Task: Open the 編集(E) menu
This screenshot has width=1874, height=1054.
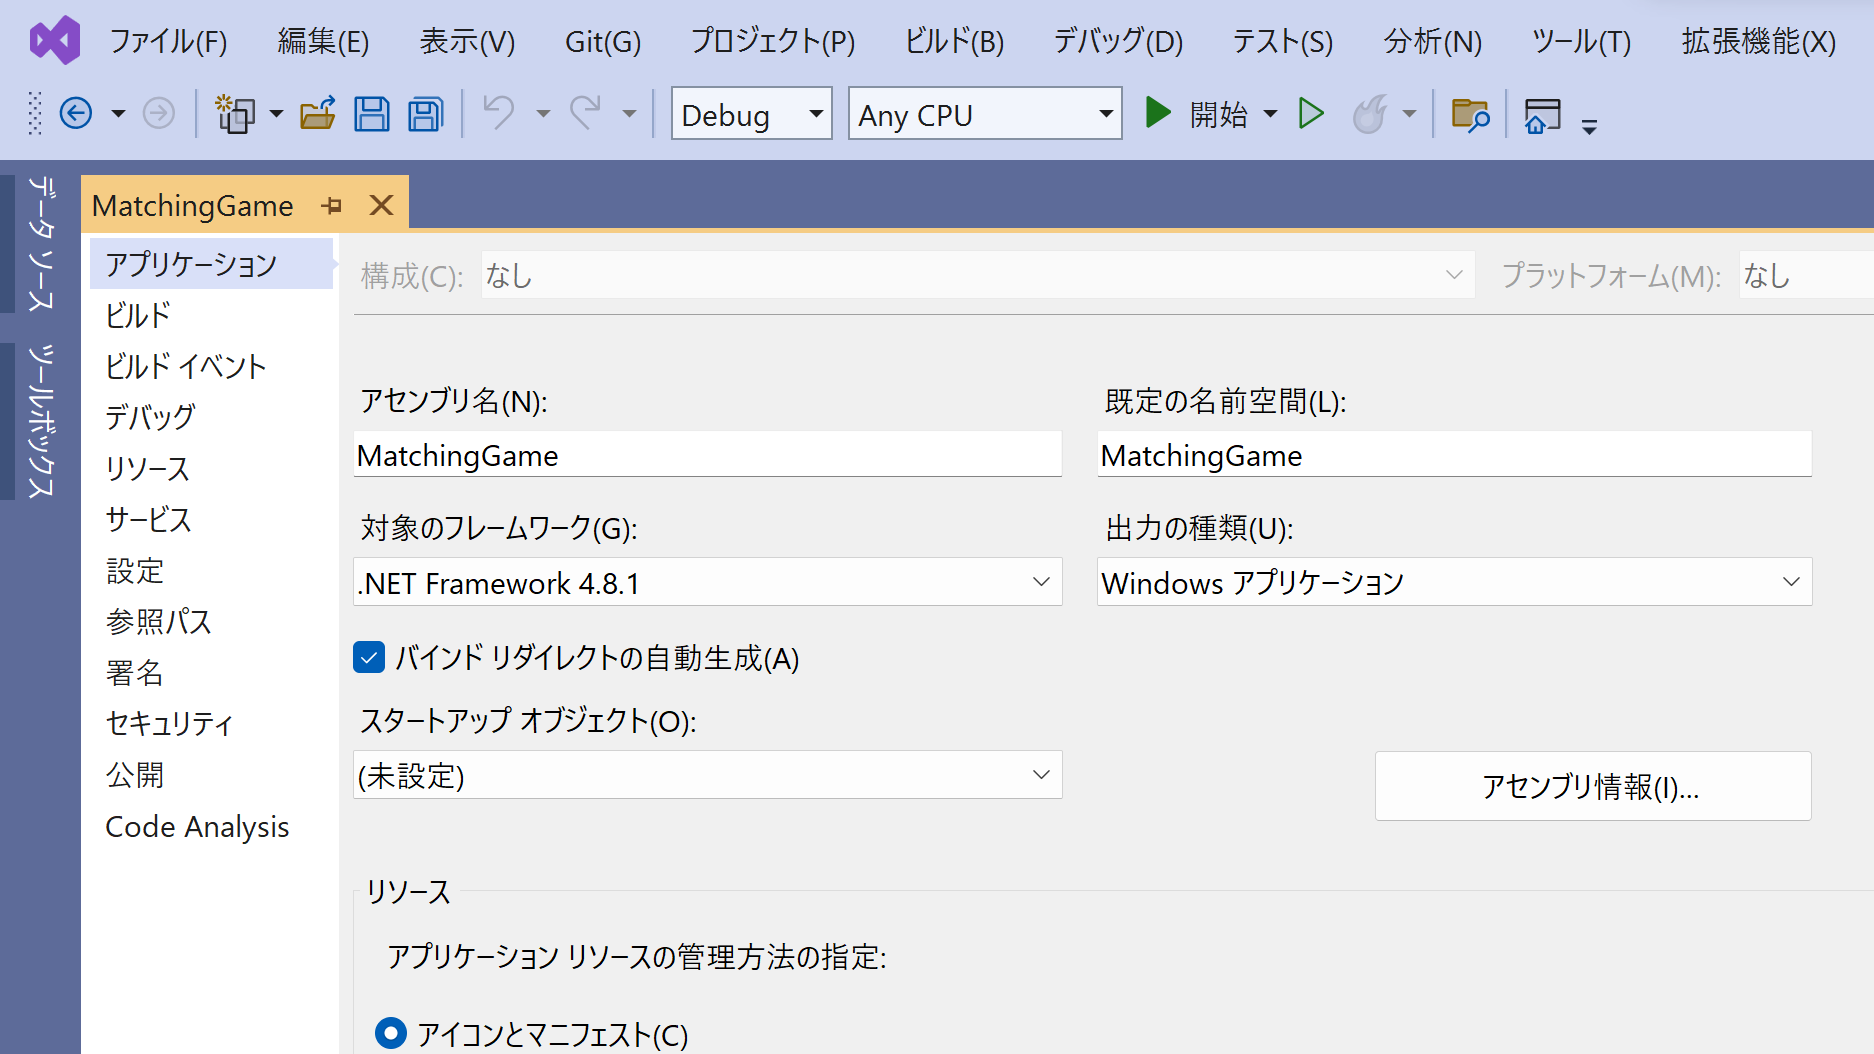Action: (x=323, y=41)
